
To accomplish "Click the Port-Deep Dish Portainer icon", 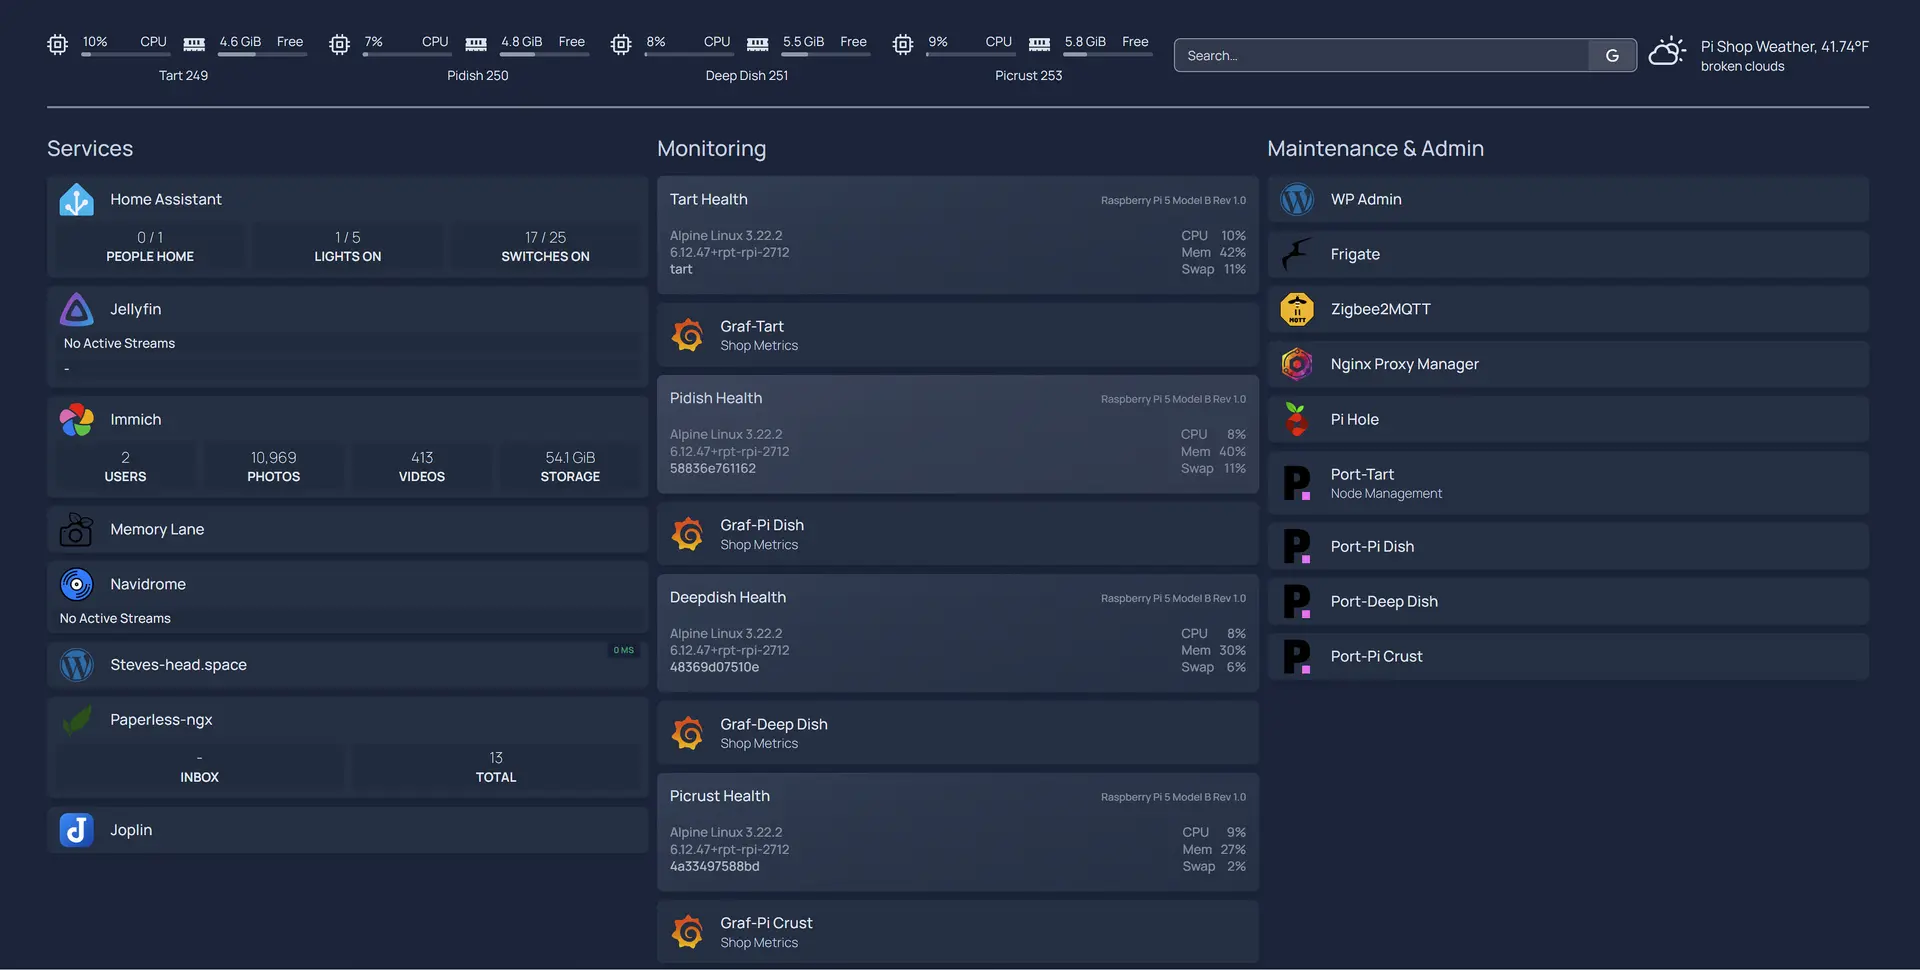I will click(1297, 602).
